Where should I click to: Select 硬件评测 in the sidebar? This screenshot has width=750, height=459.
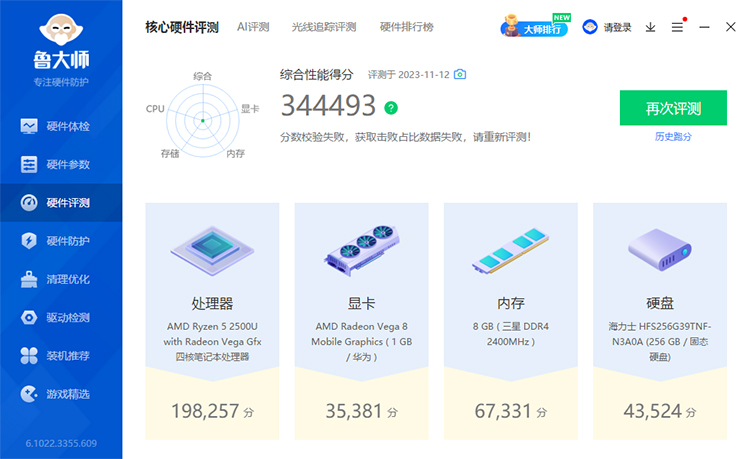point(61,203)
